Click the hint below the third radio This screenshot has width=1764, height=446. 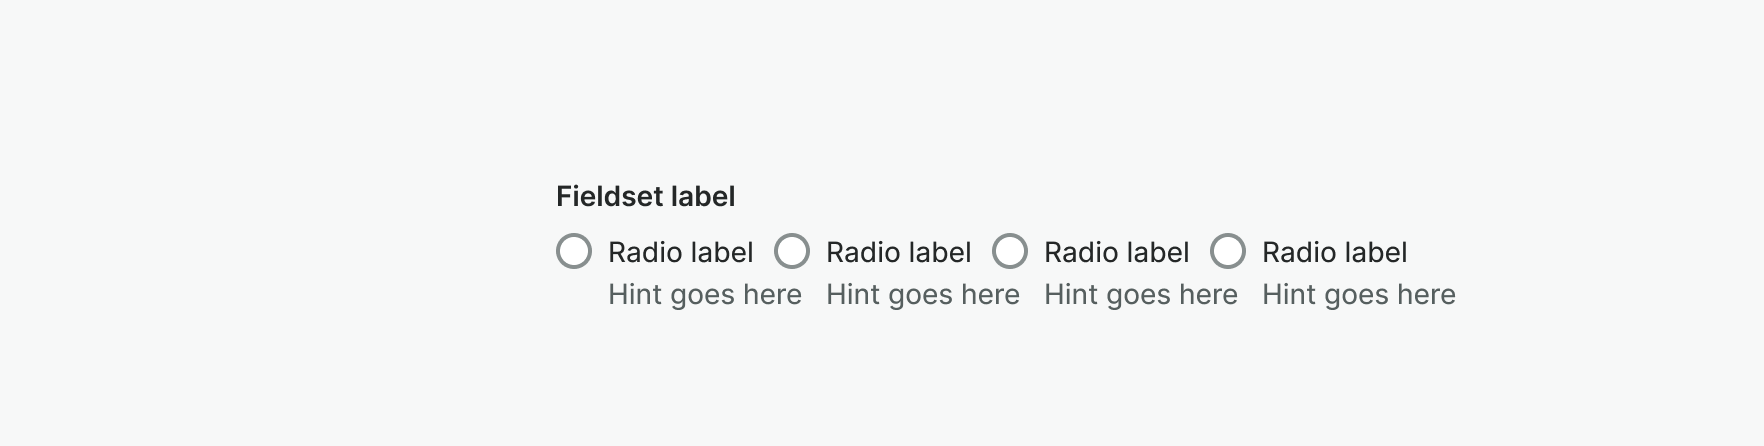[1140, 295]
